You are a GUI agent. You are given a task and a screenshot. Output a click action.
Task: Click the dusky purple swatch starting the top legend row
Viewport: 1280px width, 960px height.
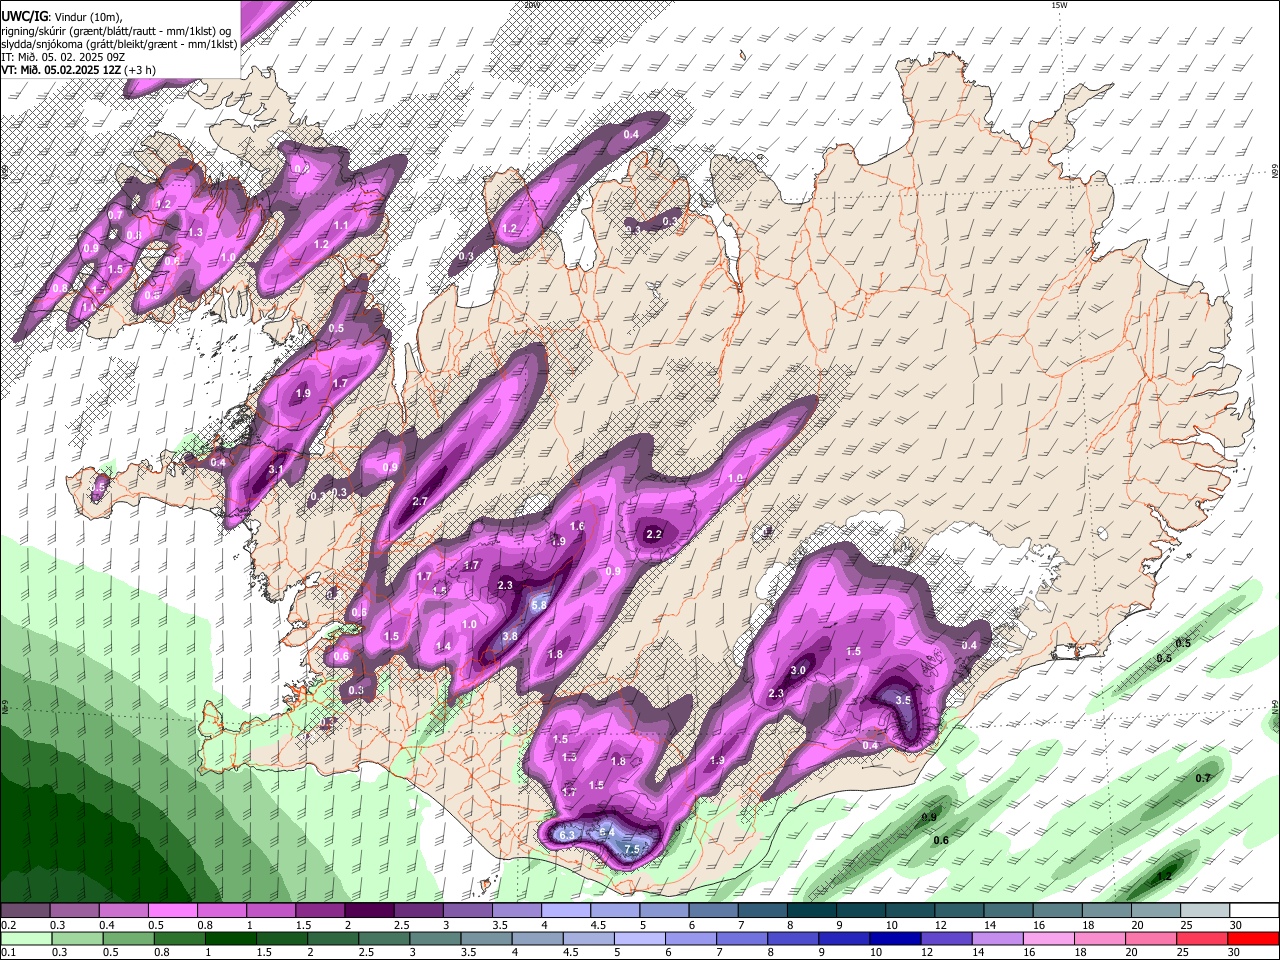25,911
